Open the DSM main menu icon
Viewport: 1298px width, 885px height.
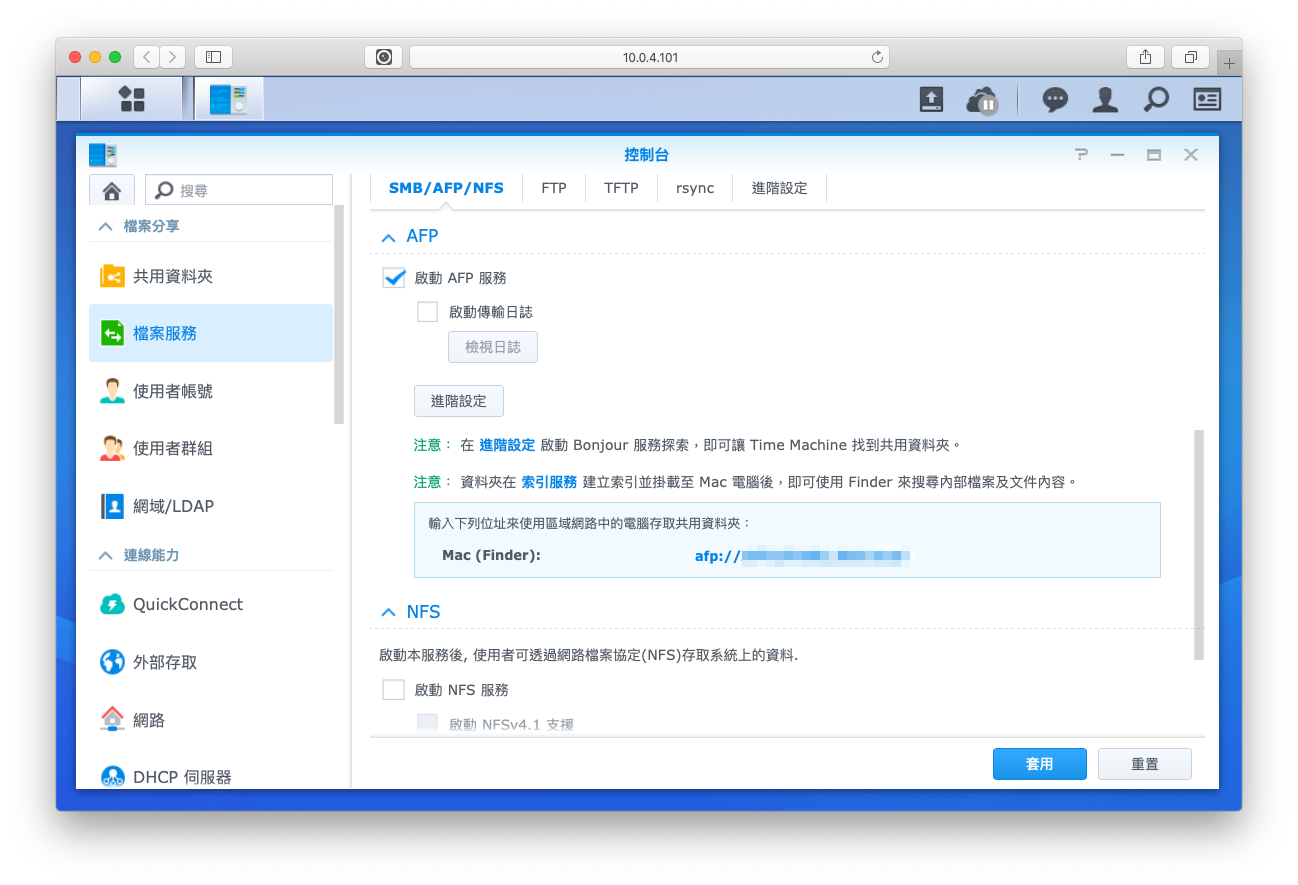pos(132,99)
